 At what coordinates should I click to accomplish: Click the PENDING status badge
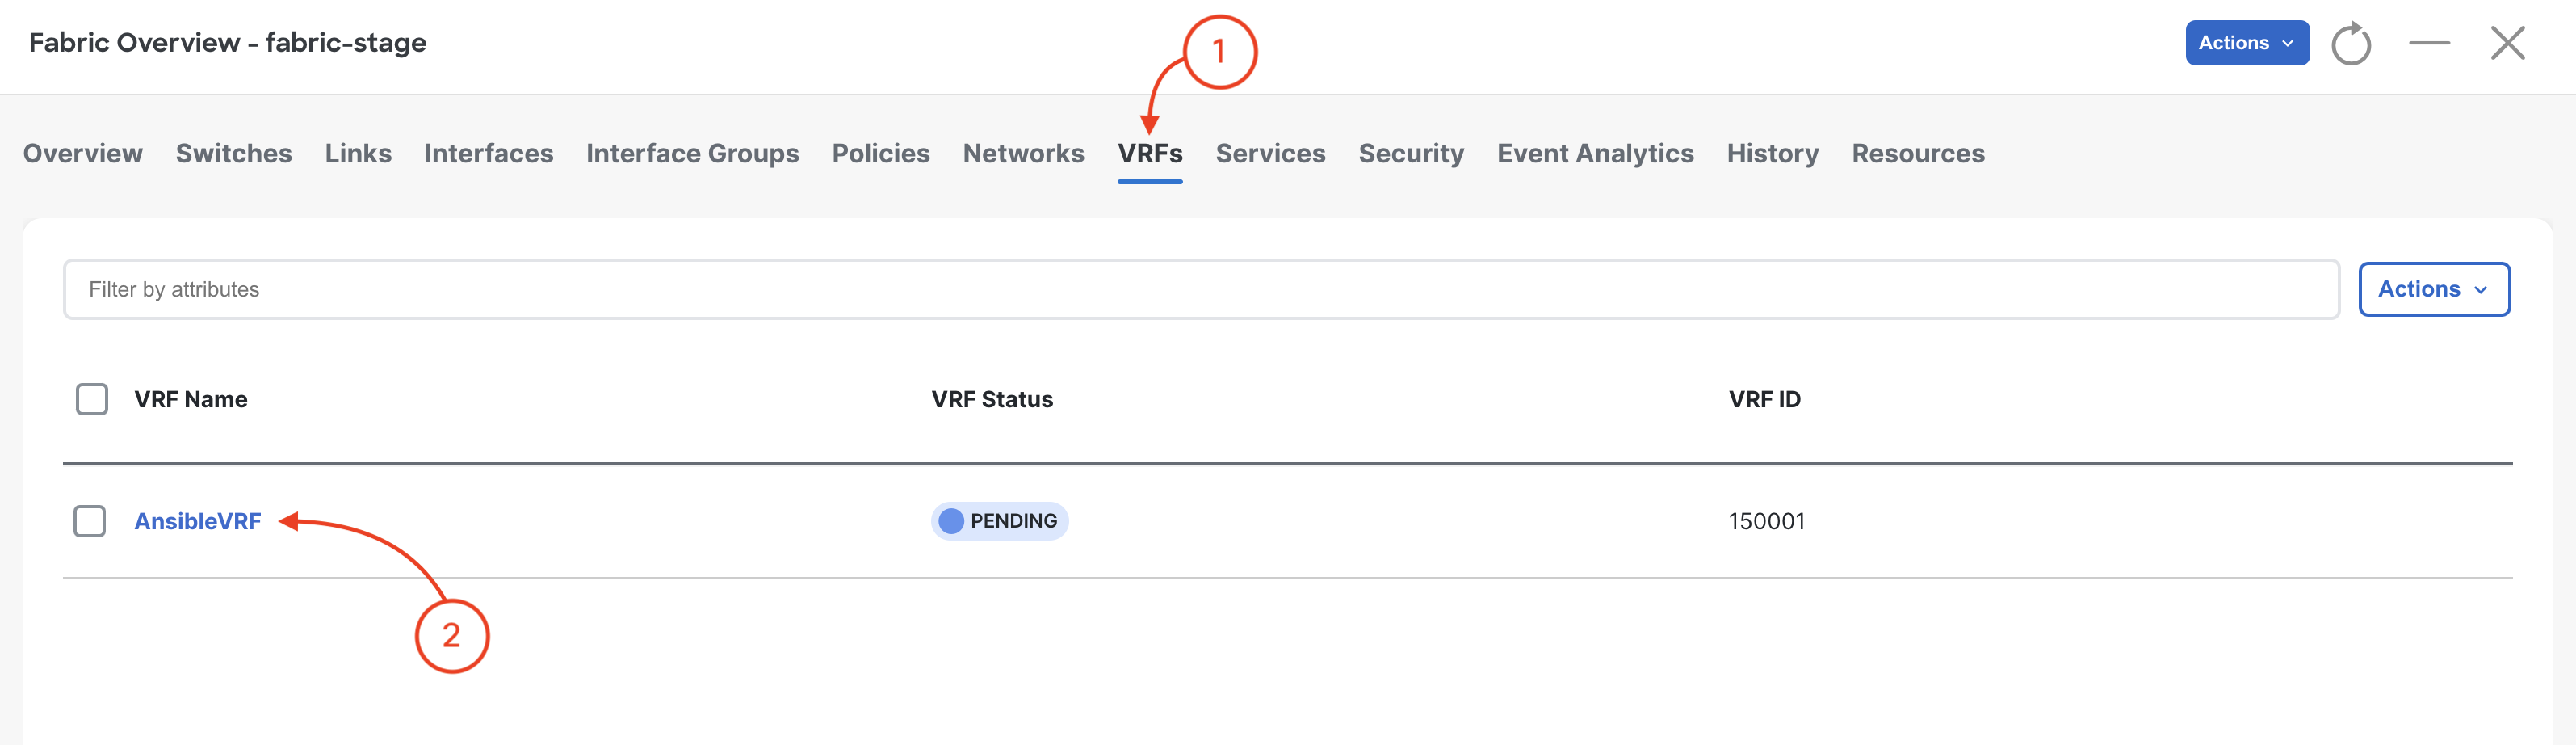(999, 521)
